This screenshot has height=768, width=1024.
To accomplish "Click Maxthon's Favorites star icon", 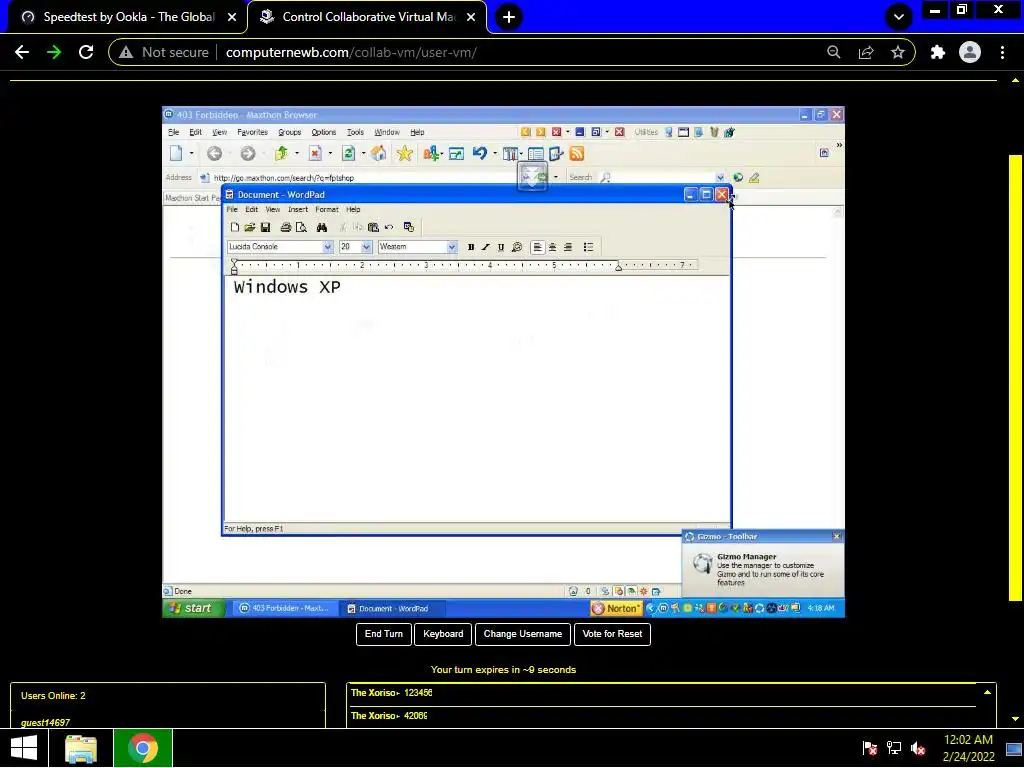I will click(x=404, y=153).
